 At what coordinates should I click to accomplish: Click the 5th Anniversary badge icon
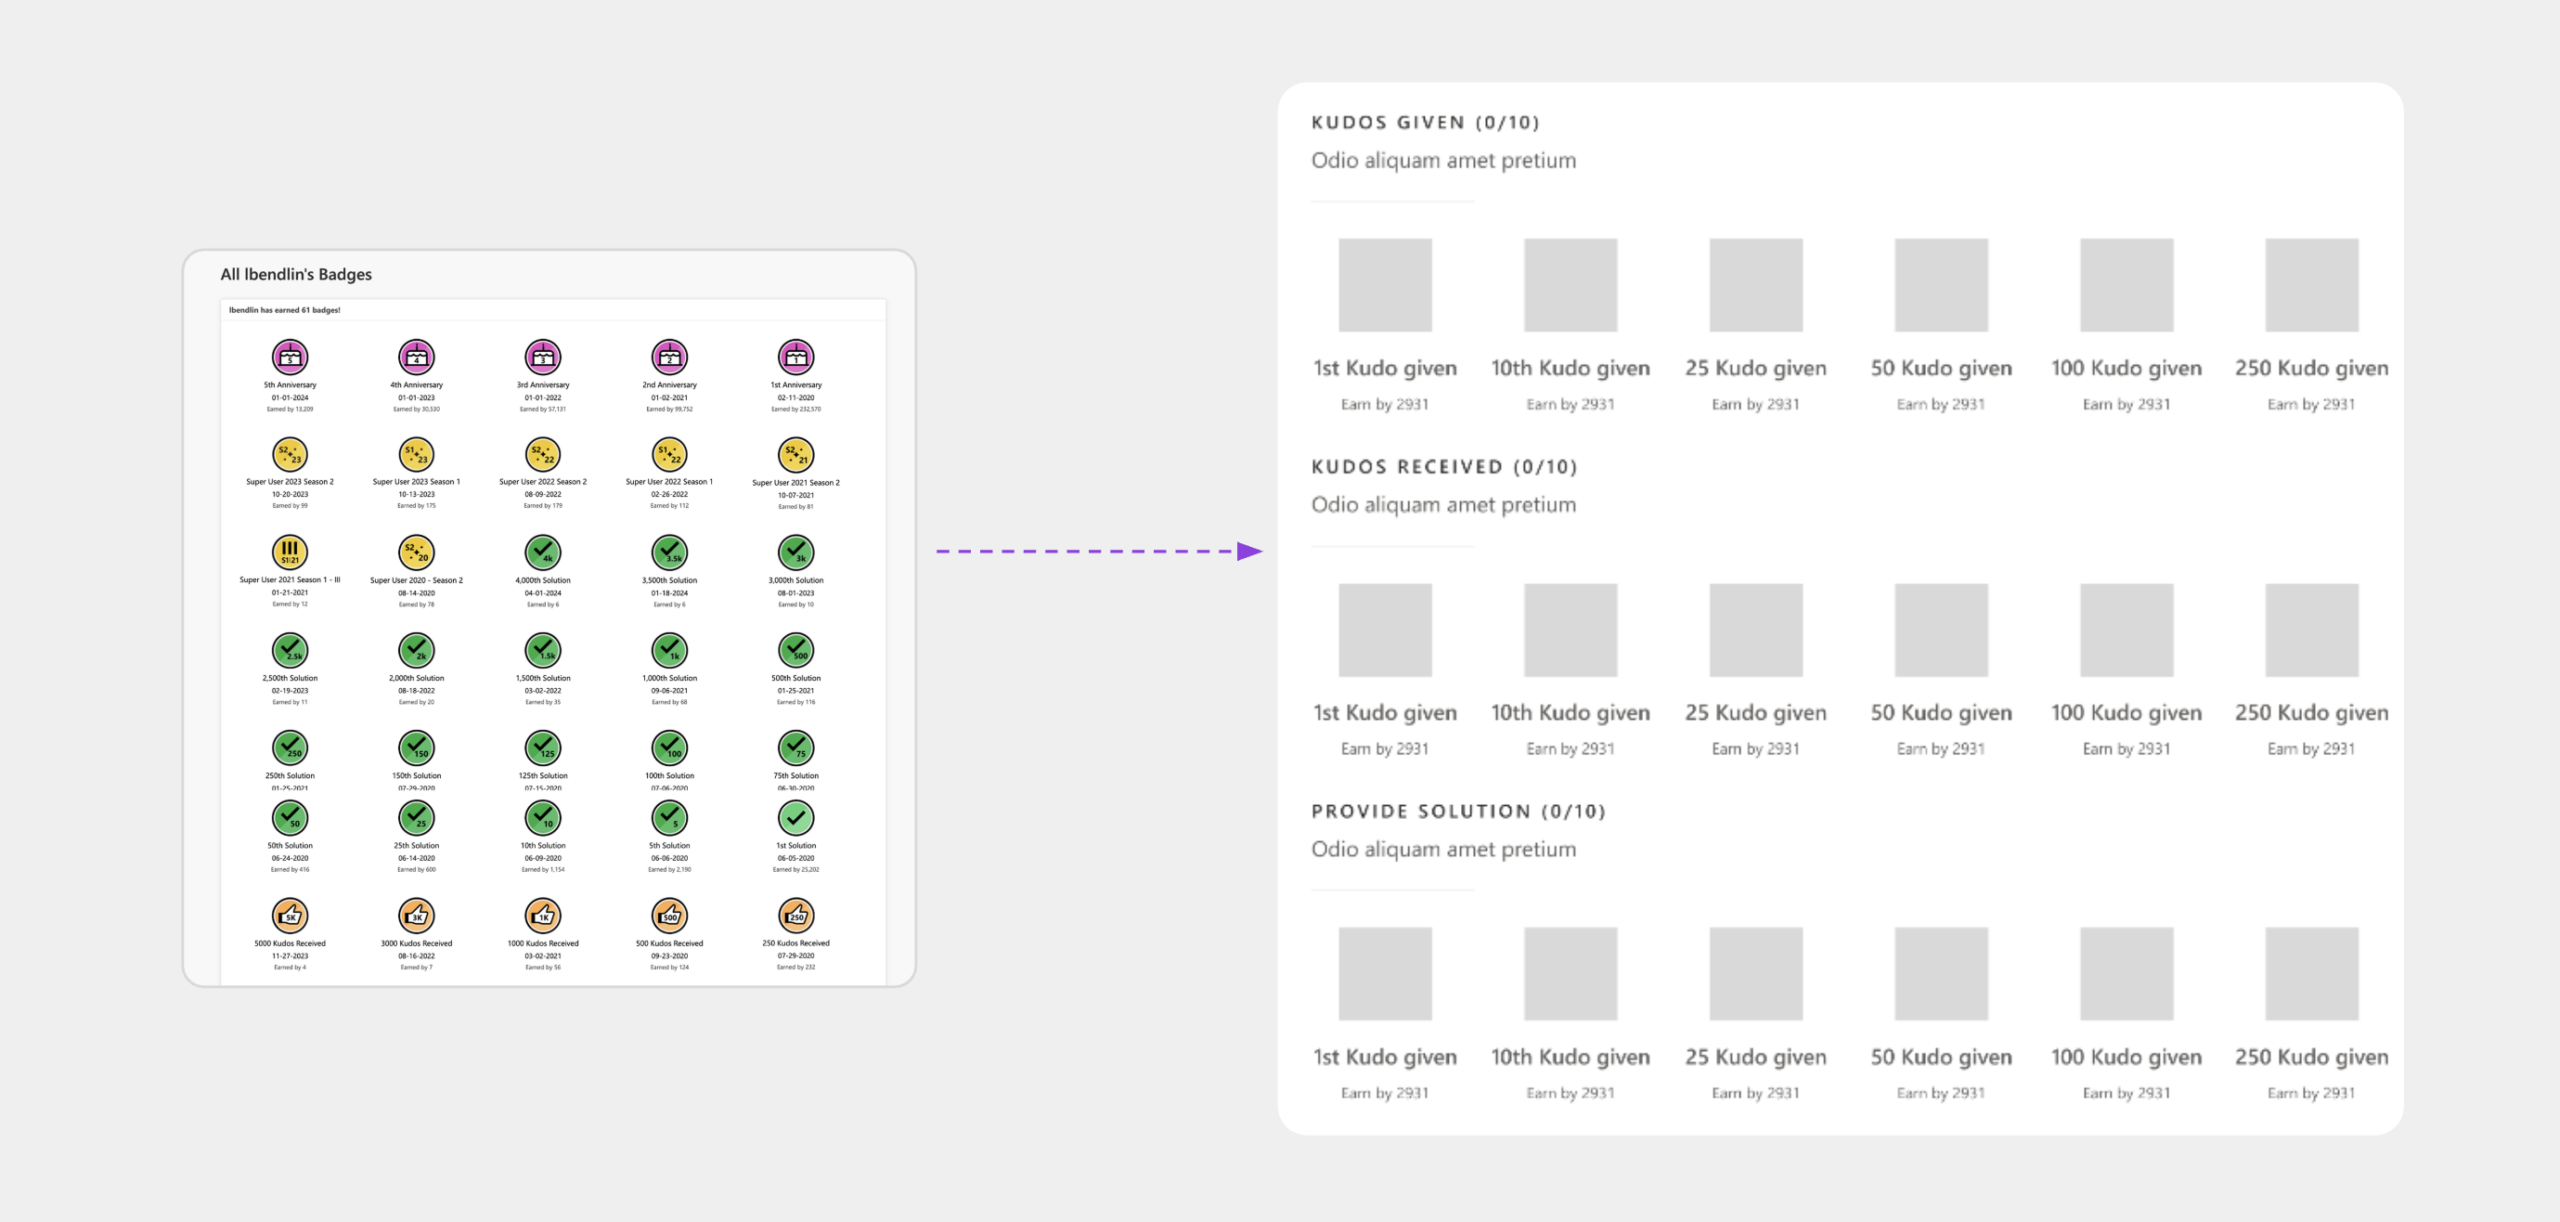[290, 357]
